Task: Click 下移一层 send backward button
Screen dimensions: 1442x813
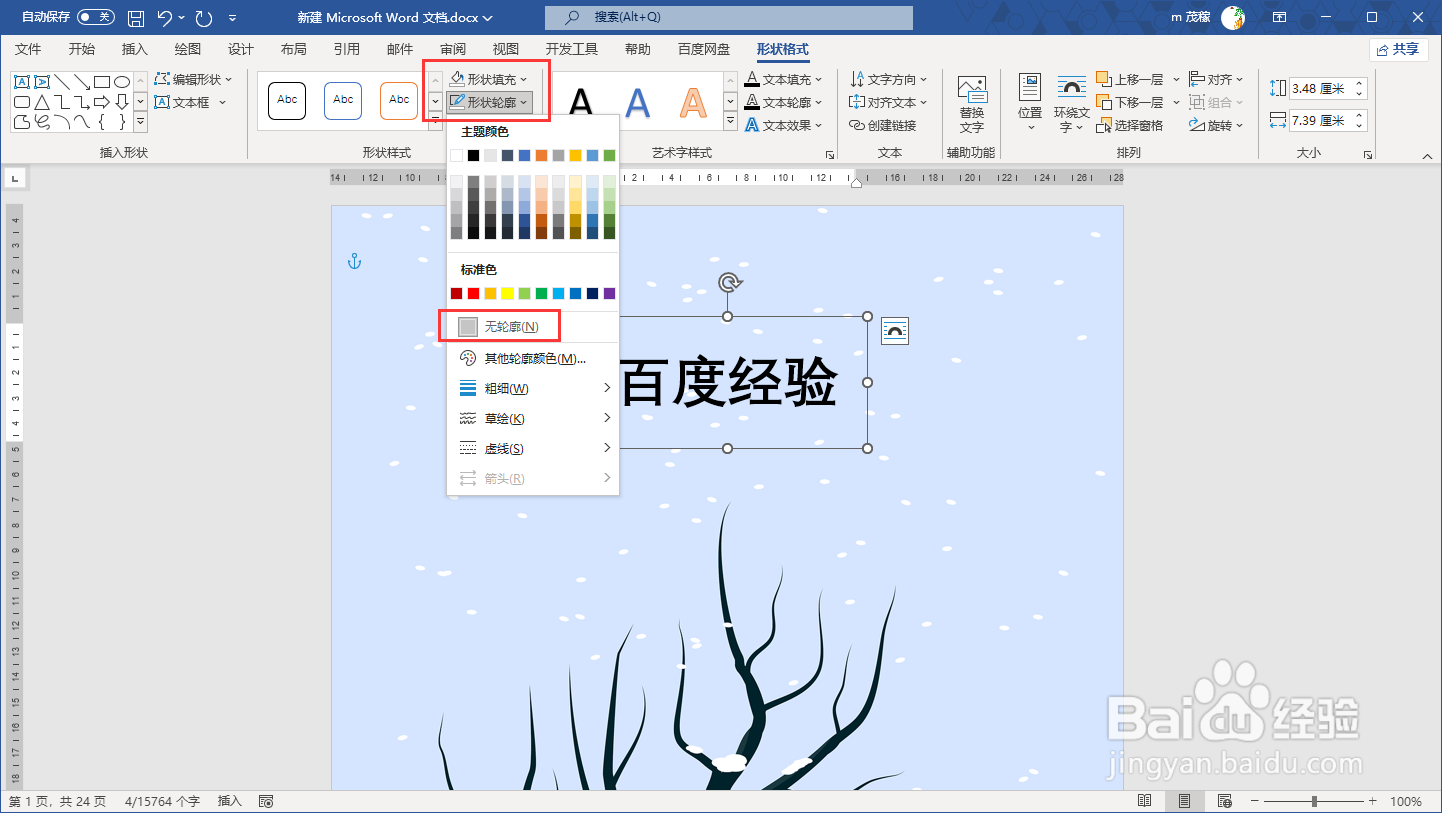Action: click(1130, 102)
